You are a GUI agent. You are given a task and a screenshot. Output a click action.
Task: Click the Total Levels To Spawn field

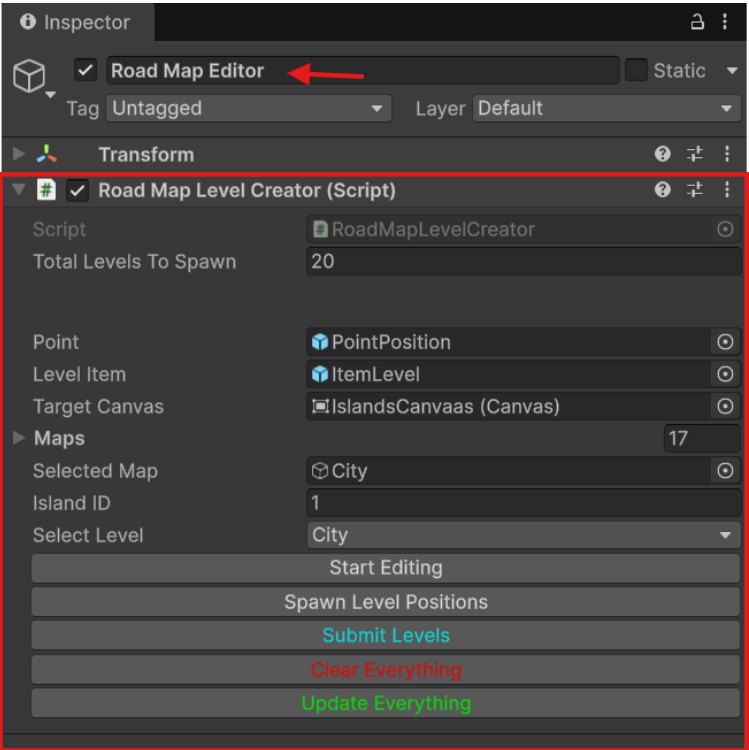coord(523,262)
